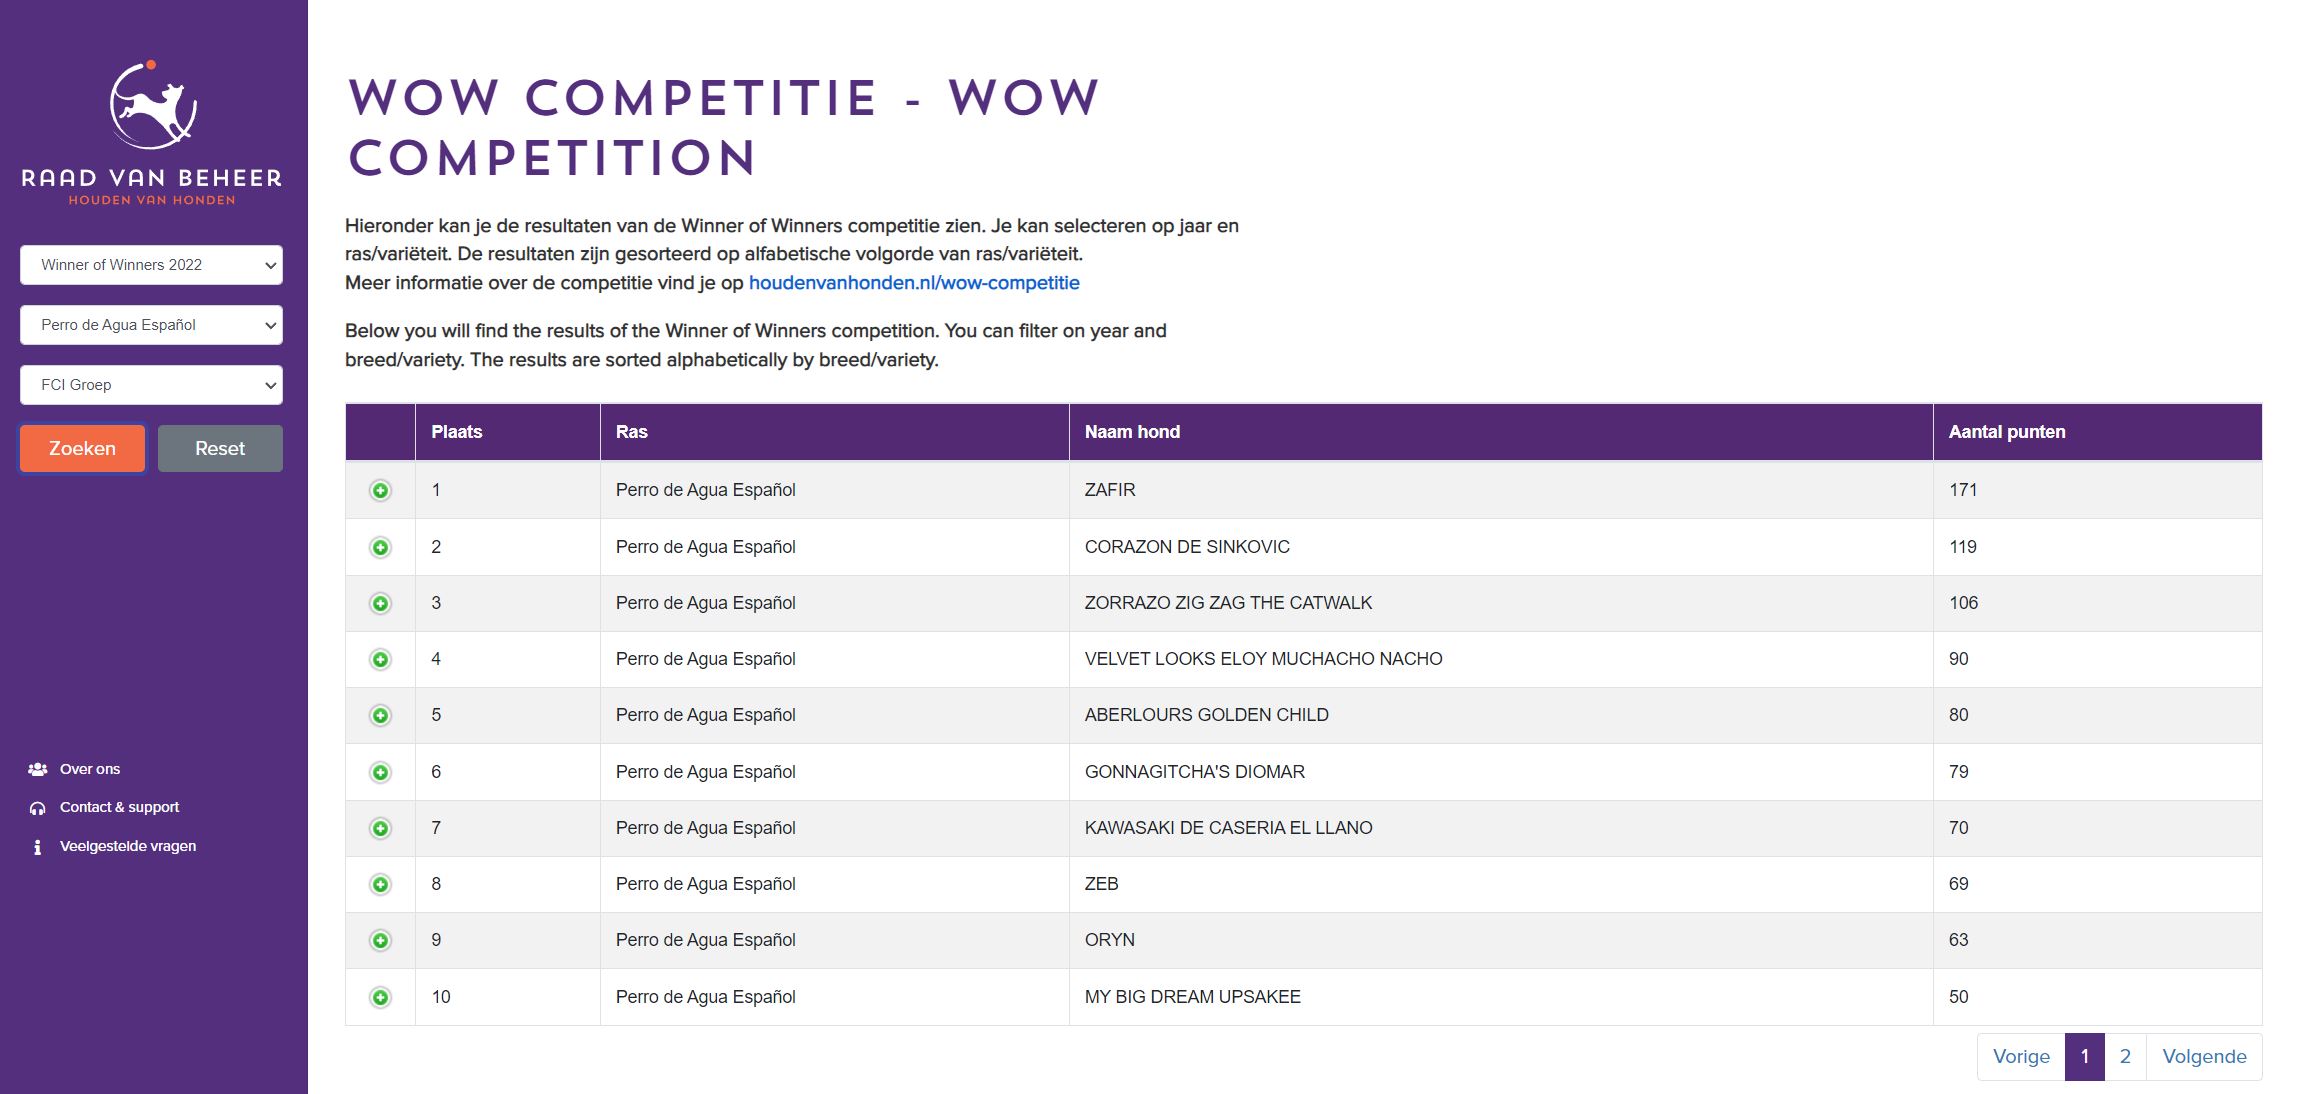Open the FCI Groep dropdown

click(x=151, y=385)
